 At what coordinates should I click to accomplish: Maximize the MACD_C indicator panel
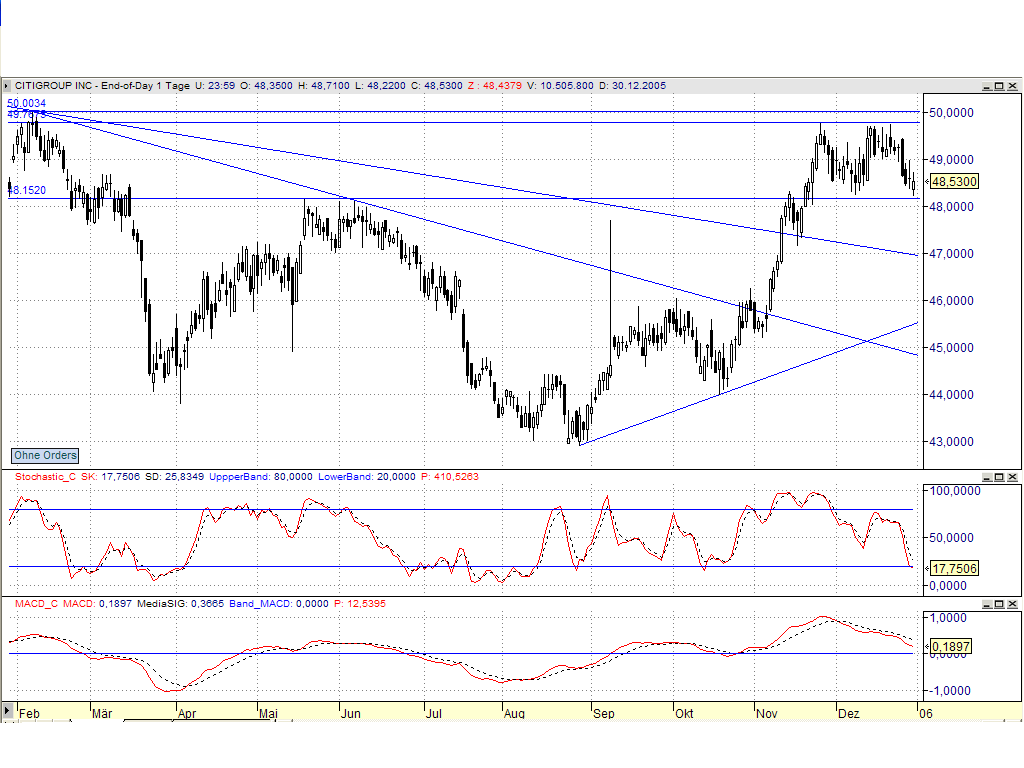pos(999,604)
